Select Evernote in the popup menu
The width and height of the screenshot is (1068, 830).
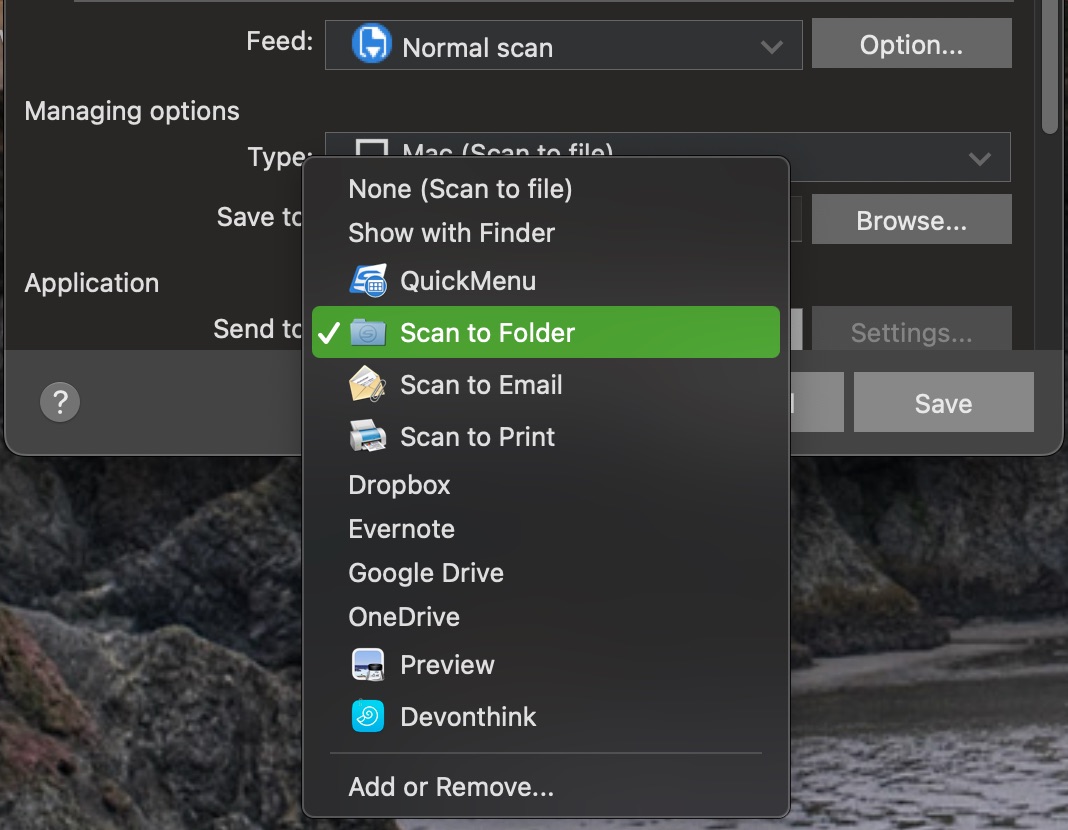pos(546,529)
